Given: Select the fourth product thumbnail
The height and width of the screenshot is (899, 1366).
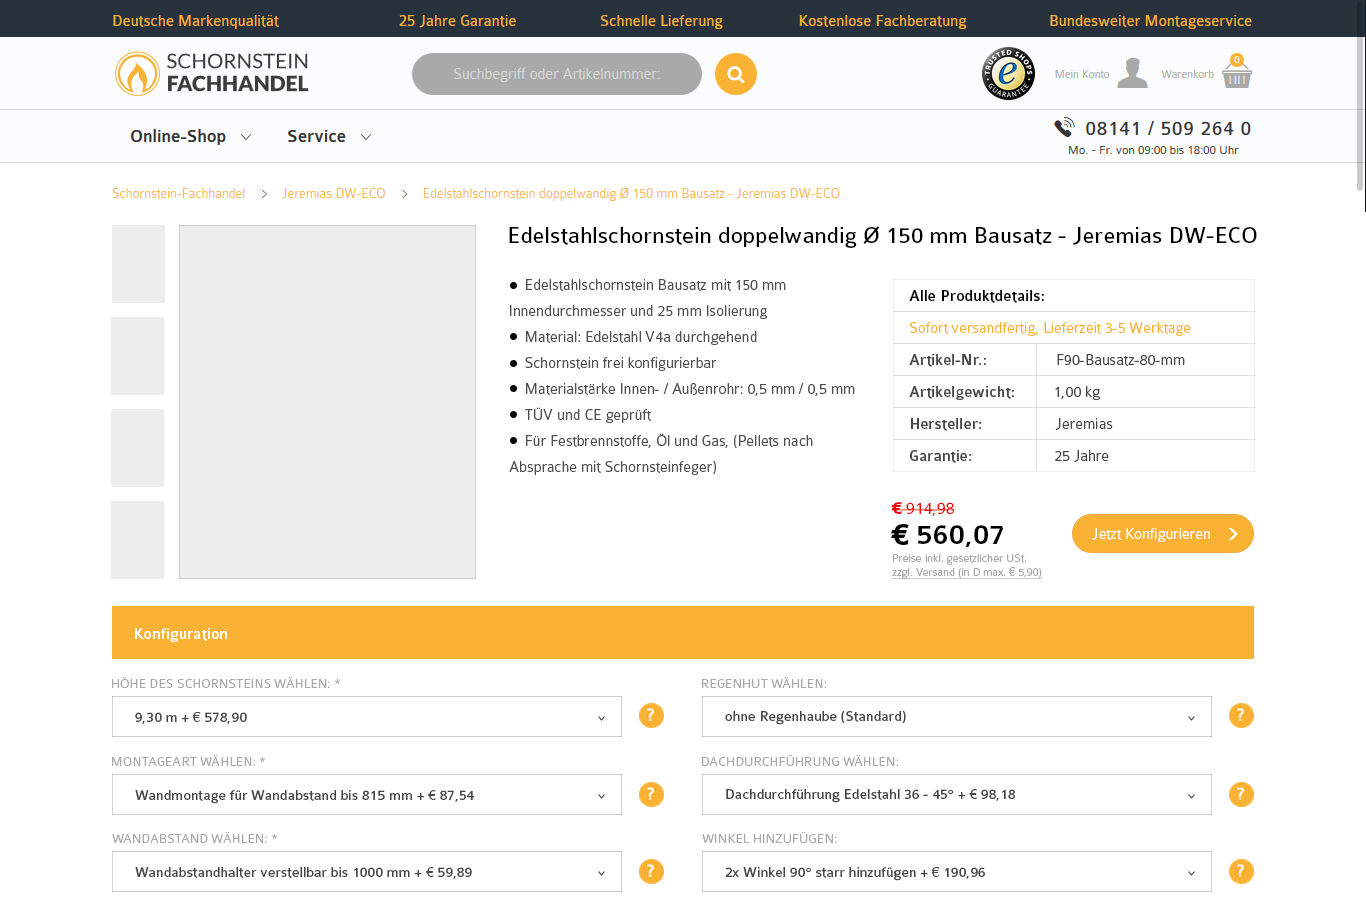Looking at the screenshot, I should (138, 540).
